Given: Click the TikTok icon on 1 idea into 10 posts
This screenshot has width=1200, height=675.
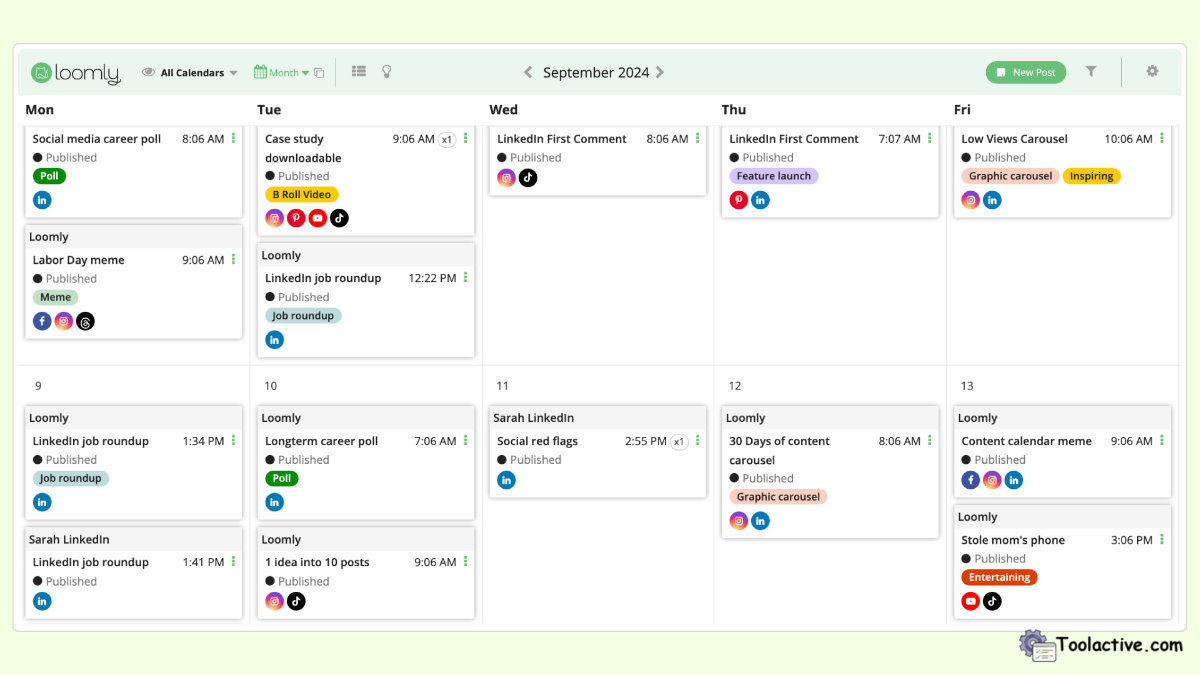Looking at the screenshot, I should (295, 601).
